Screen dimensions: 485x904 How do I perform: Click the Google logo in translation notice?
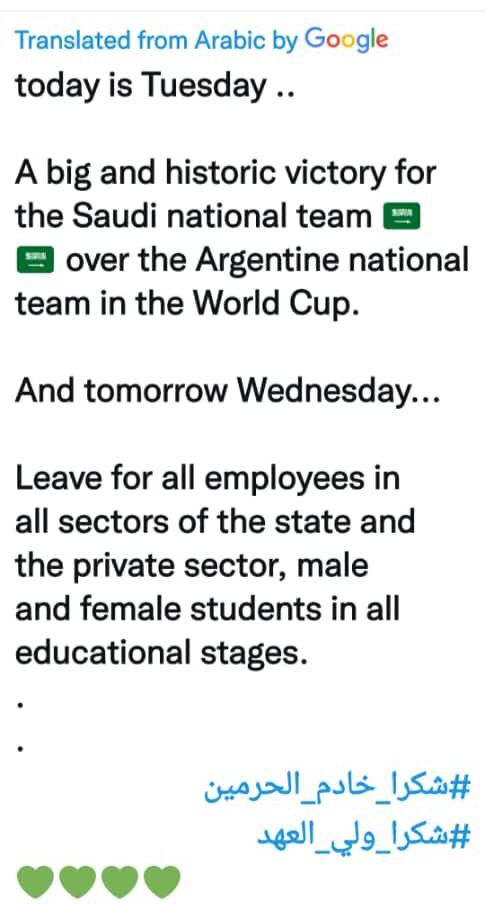click(346, 40)
